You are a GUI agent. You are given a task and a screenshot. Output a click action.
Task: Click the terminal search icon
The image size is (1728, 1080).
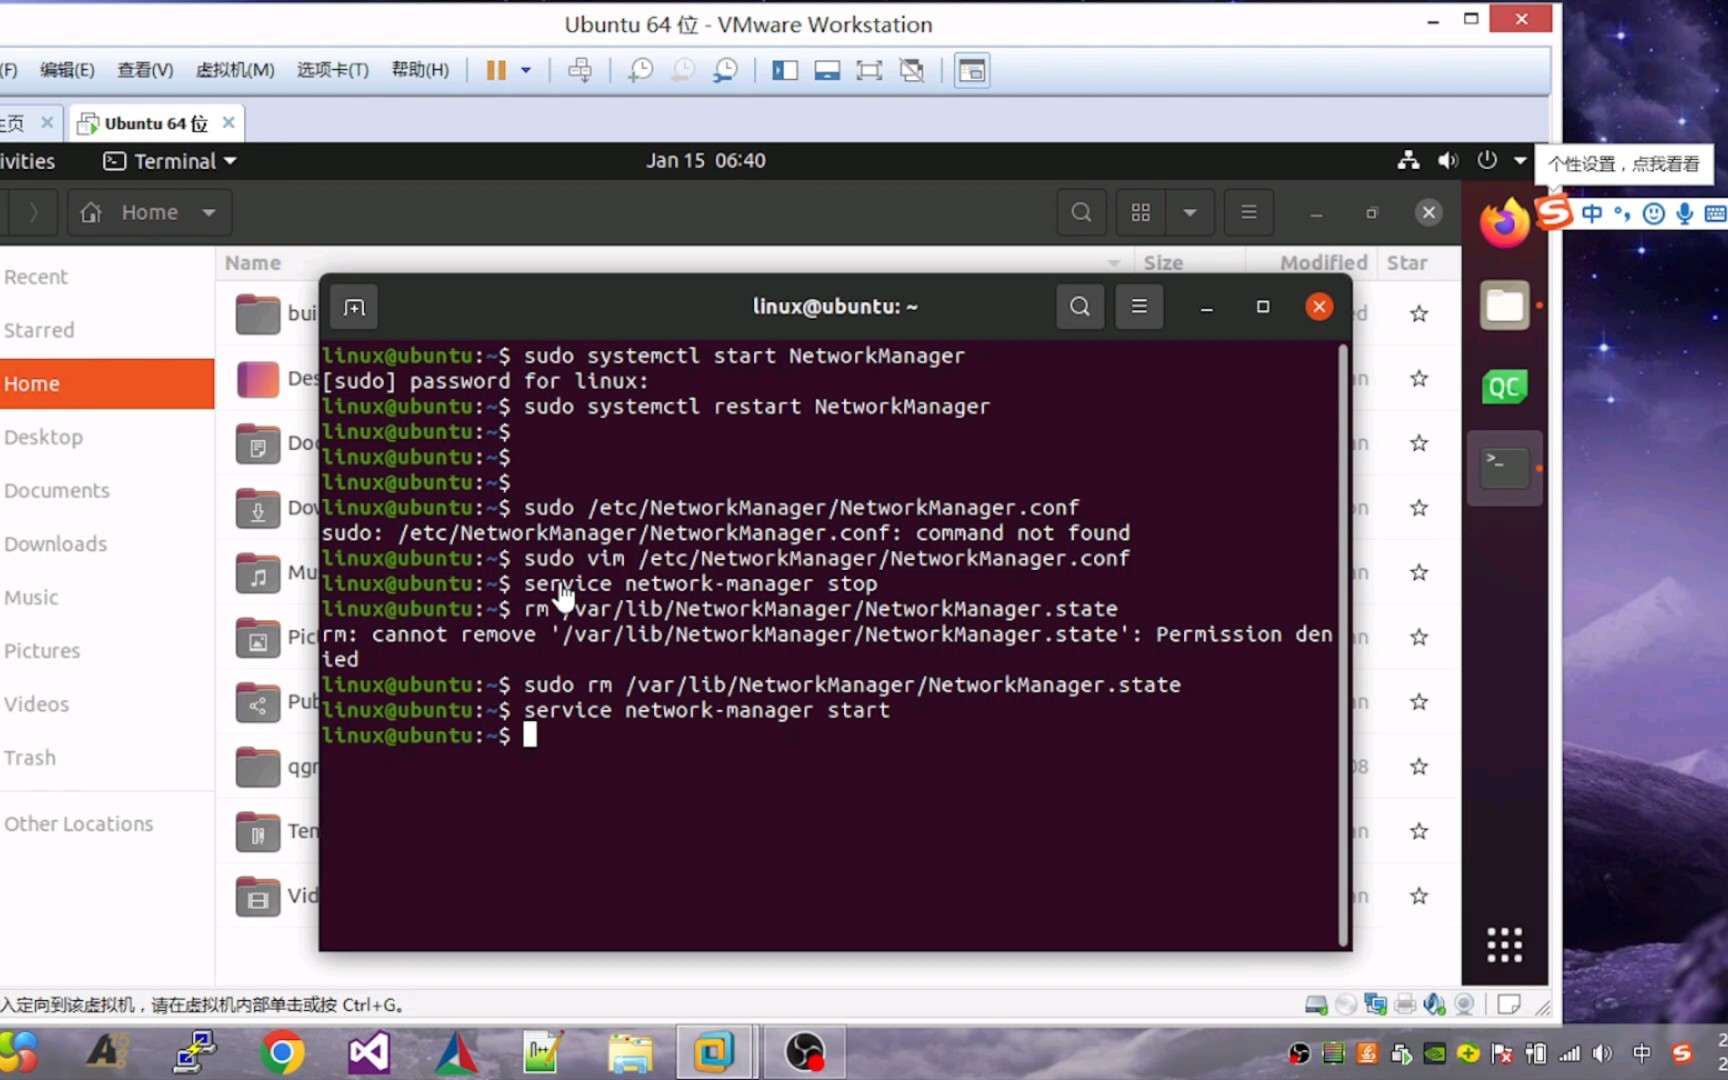(1080, 306)
